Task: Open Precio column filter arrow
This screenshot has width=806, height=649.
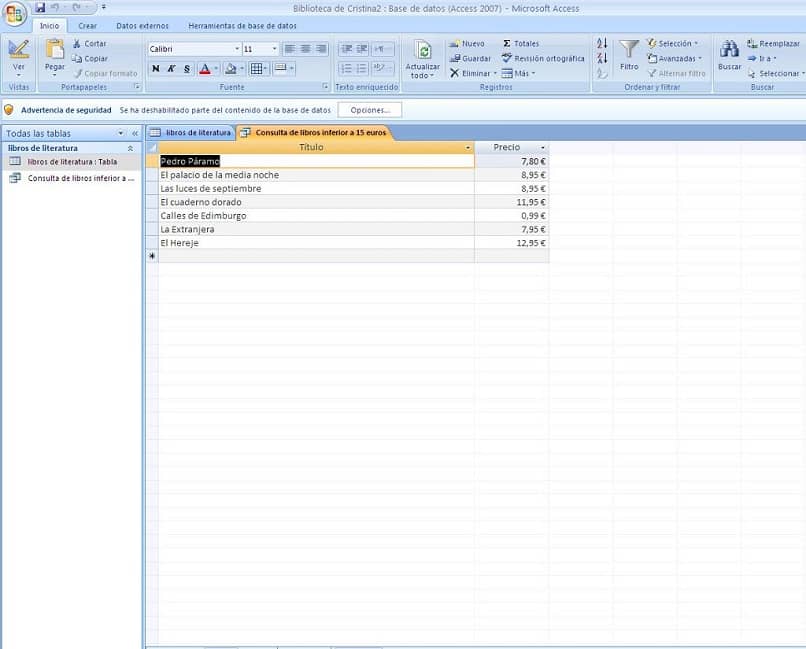Action: point(543,147)
